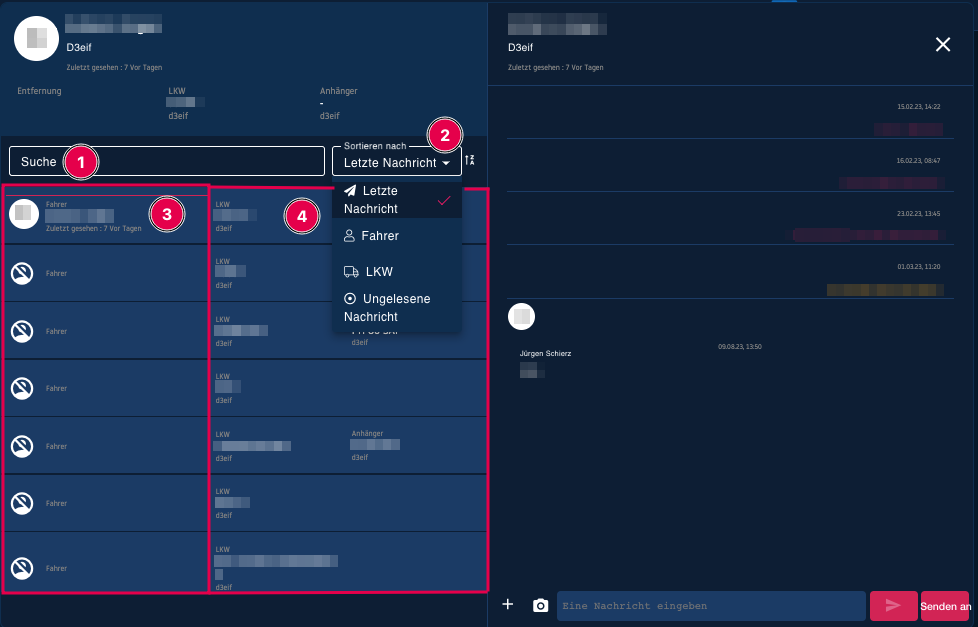978x627 pixels.
Task: Select the fifth driver row with Anhänger
Action: coord(300,445)
